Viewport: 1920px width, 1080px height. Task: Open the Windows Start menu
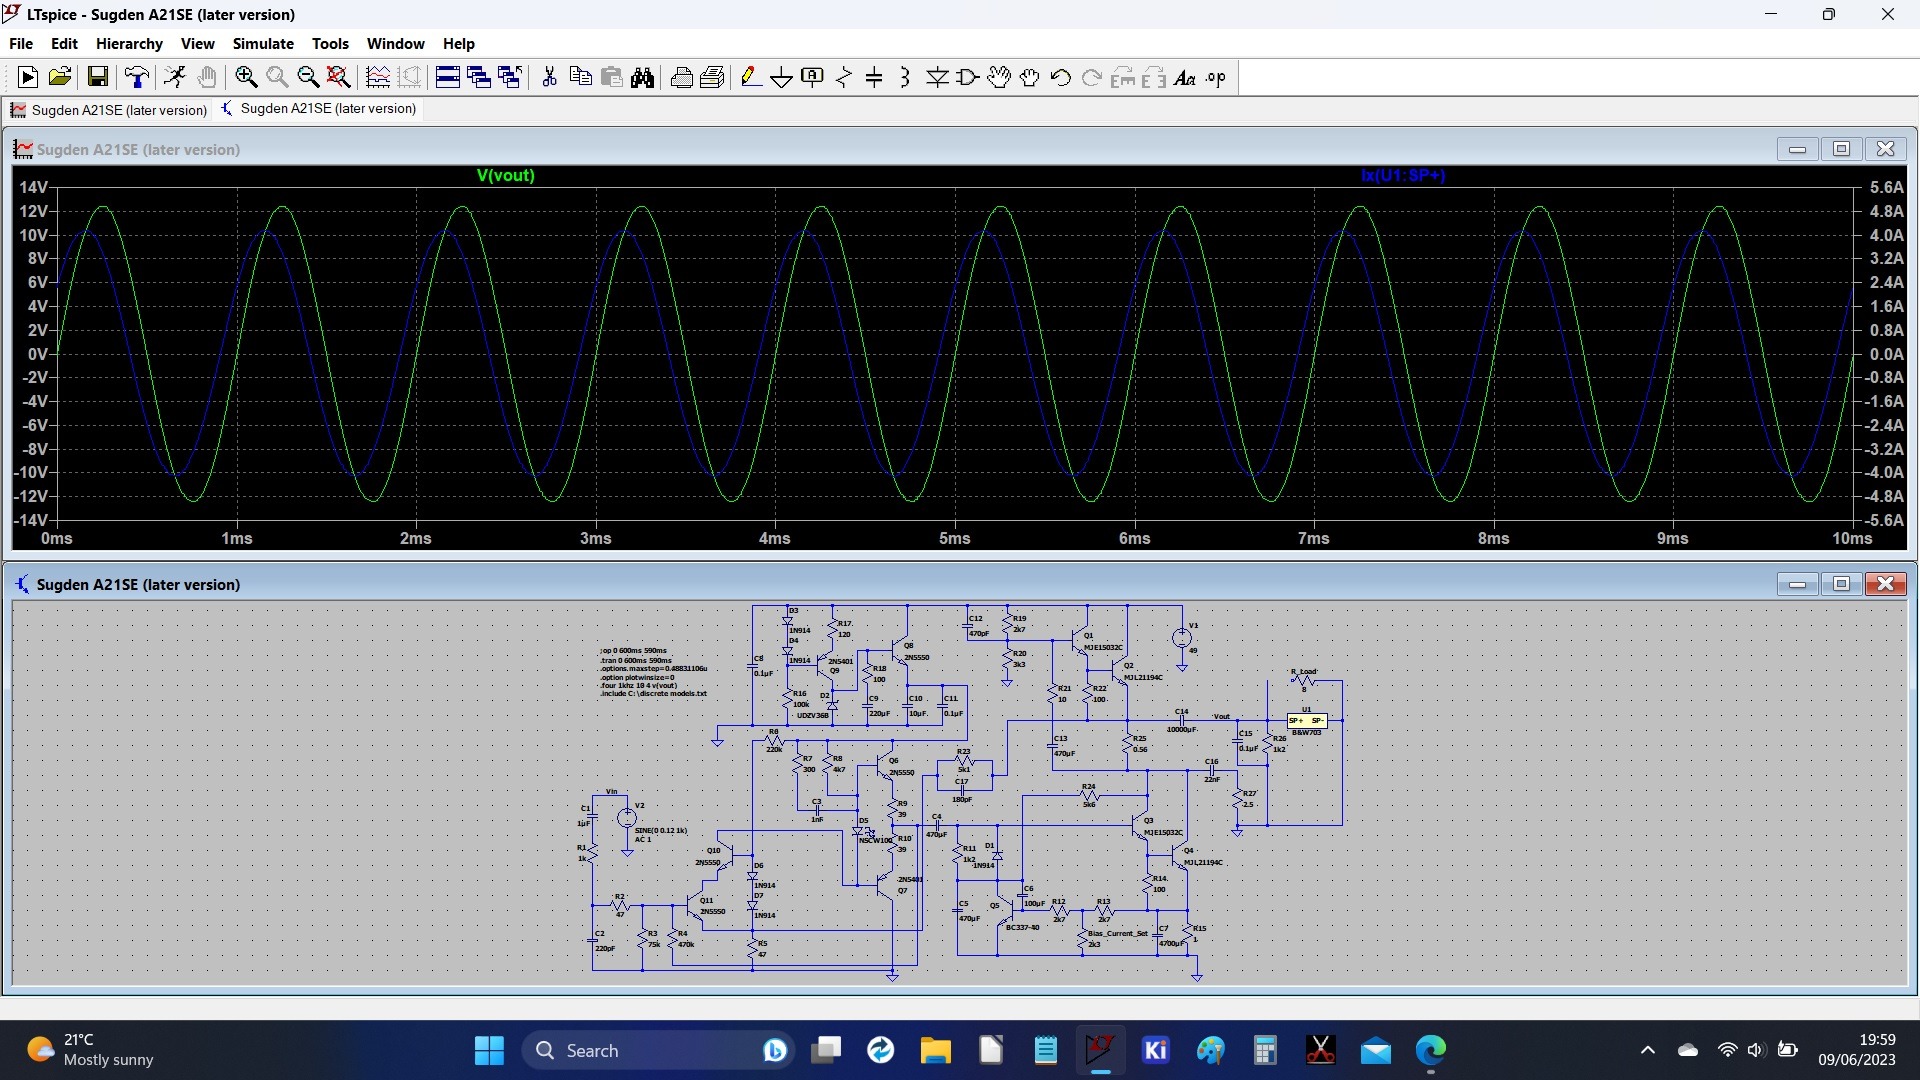[489, 1050]
